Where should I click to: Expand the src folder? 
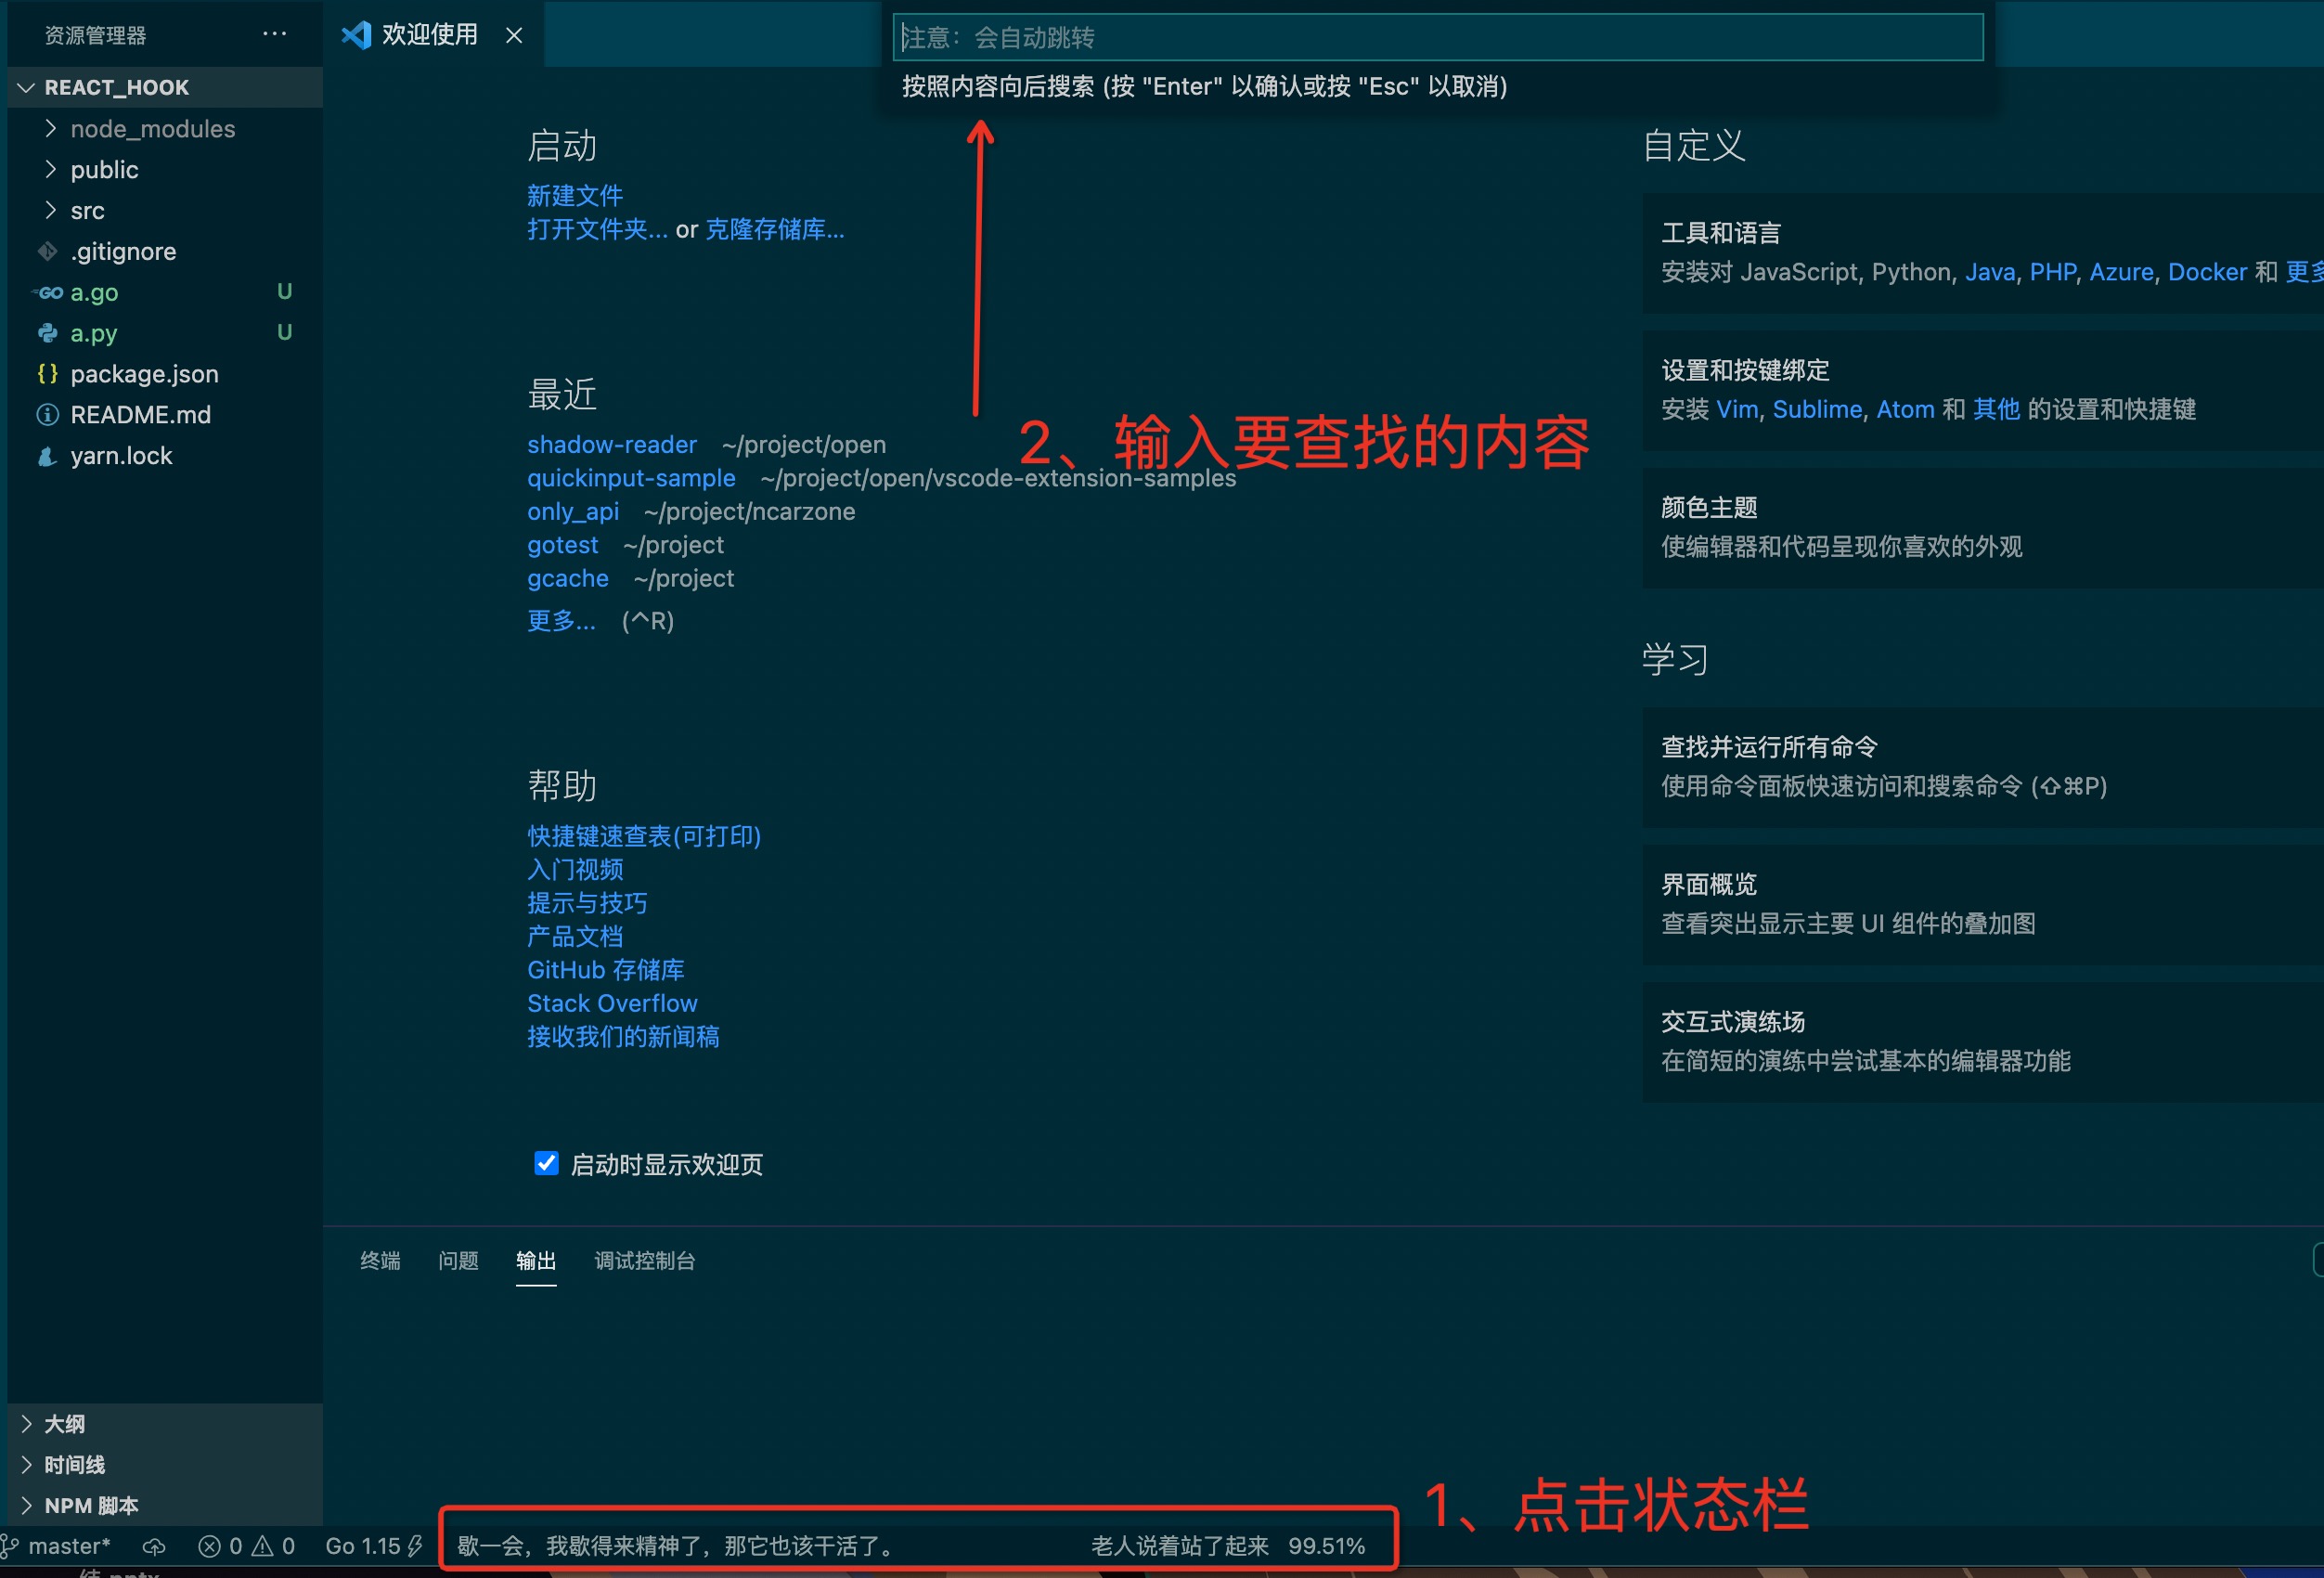click(87, 211)
